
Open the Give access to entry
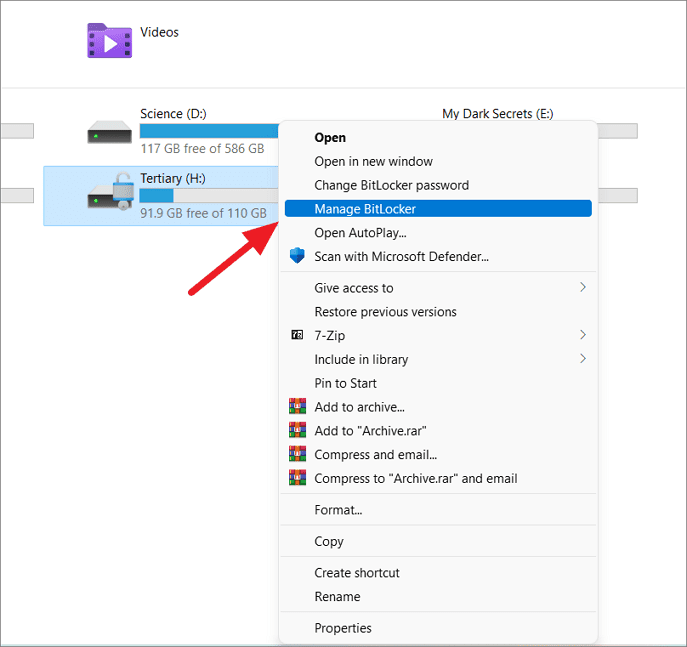(x=438, y=288)
